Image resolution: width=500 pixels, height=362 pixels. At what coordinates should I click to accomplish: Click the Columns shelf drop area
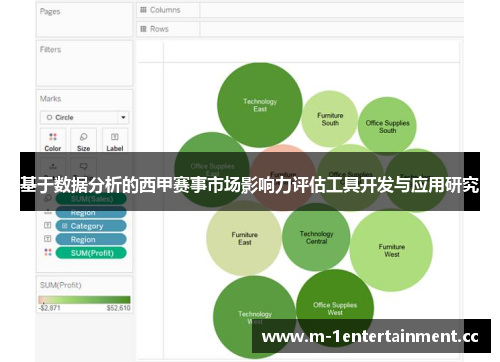coord(331,10)
